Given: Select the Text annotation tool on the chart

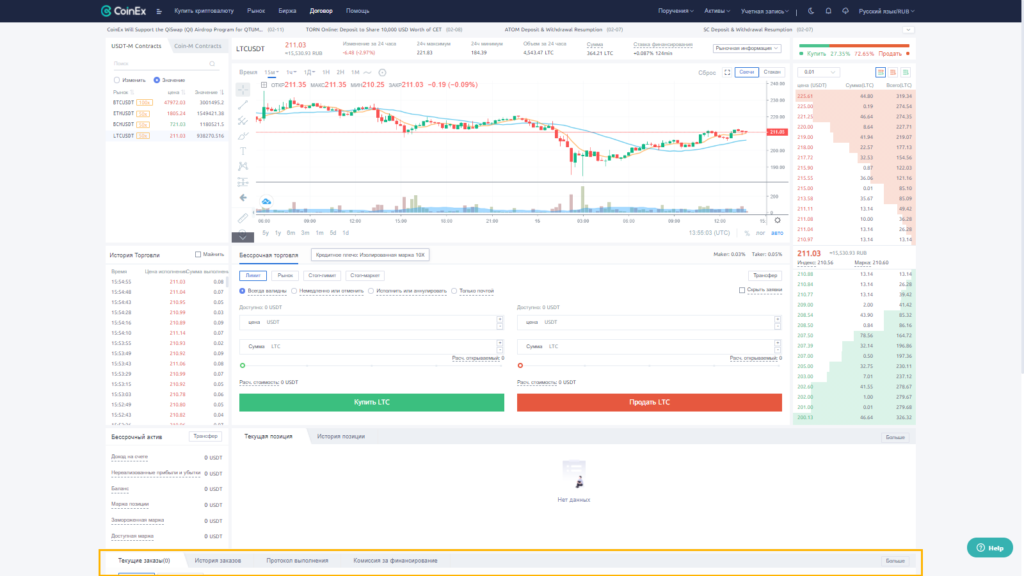Looking at the screenshot, I should pyautogui.click(x=243, y=150).
